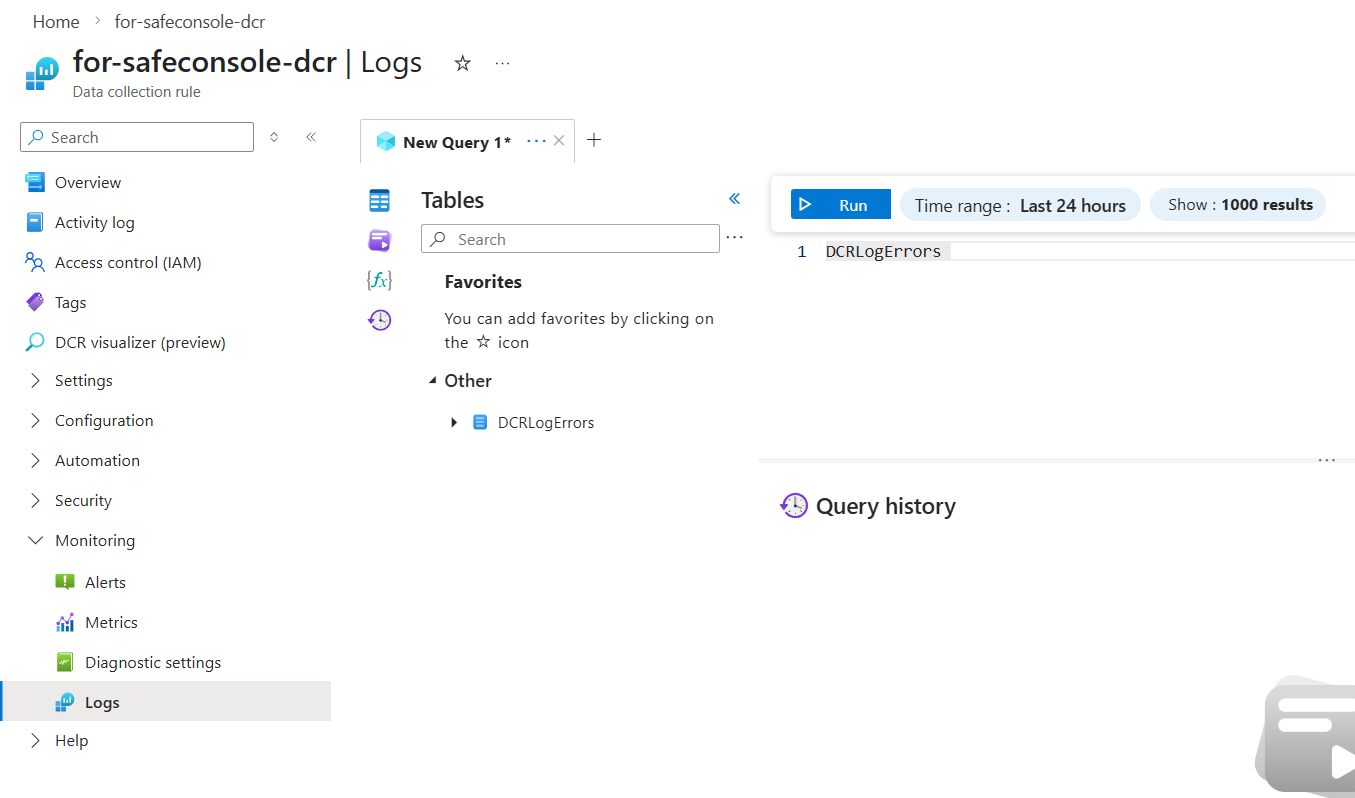Expand the DCRLogErrors table columns
The image size is (1355, 798).
click(454, 422)
